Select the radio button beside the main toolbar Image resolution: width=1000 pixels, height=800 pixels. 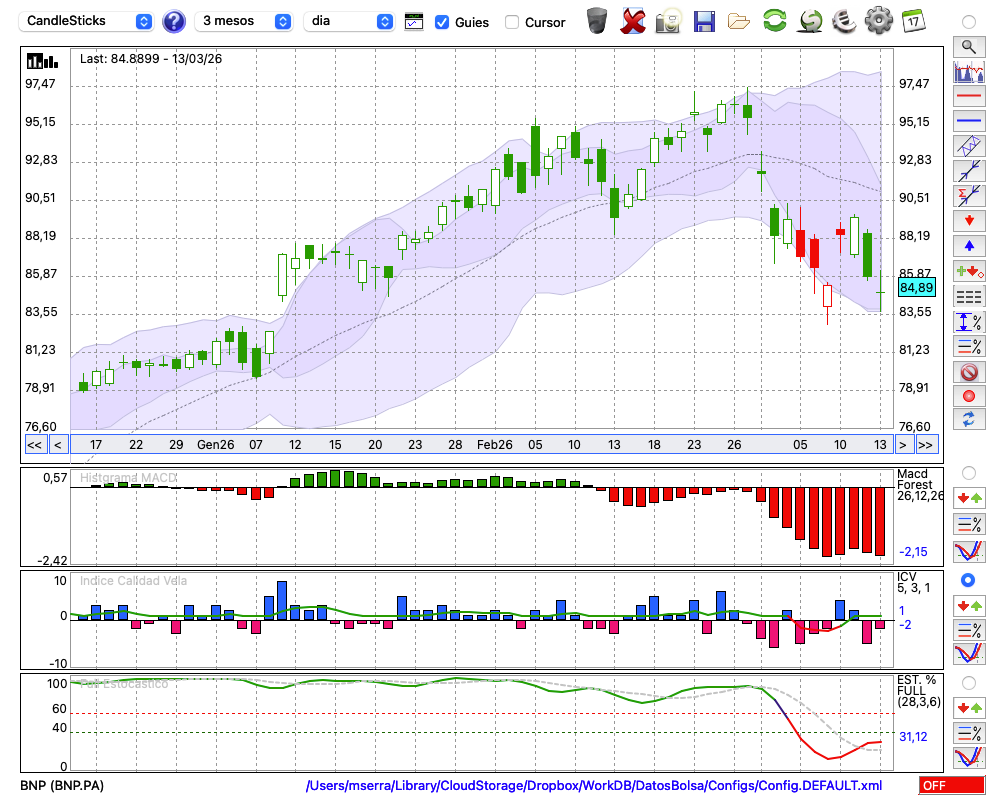tap(969, 22)
